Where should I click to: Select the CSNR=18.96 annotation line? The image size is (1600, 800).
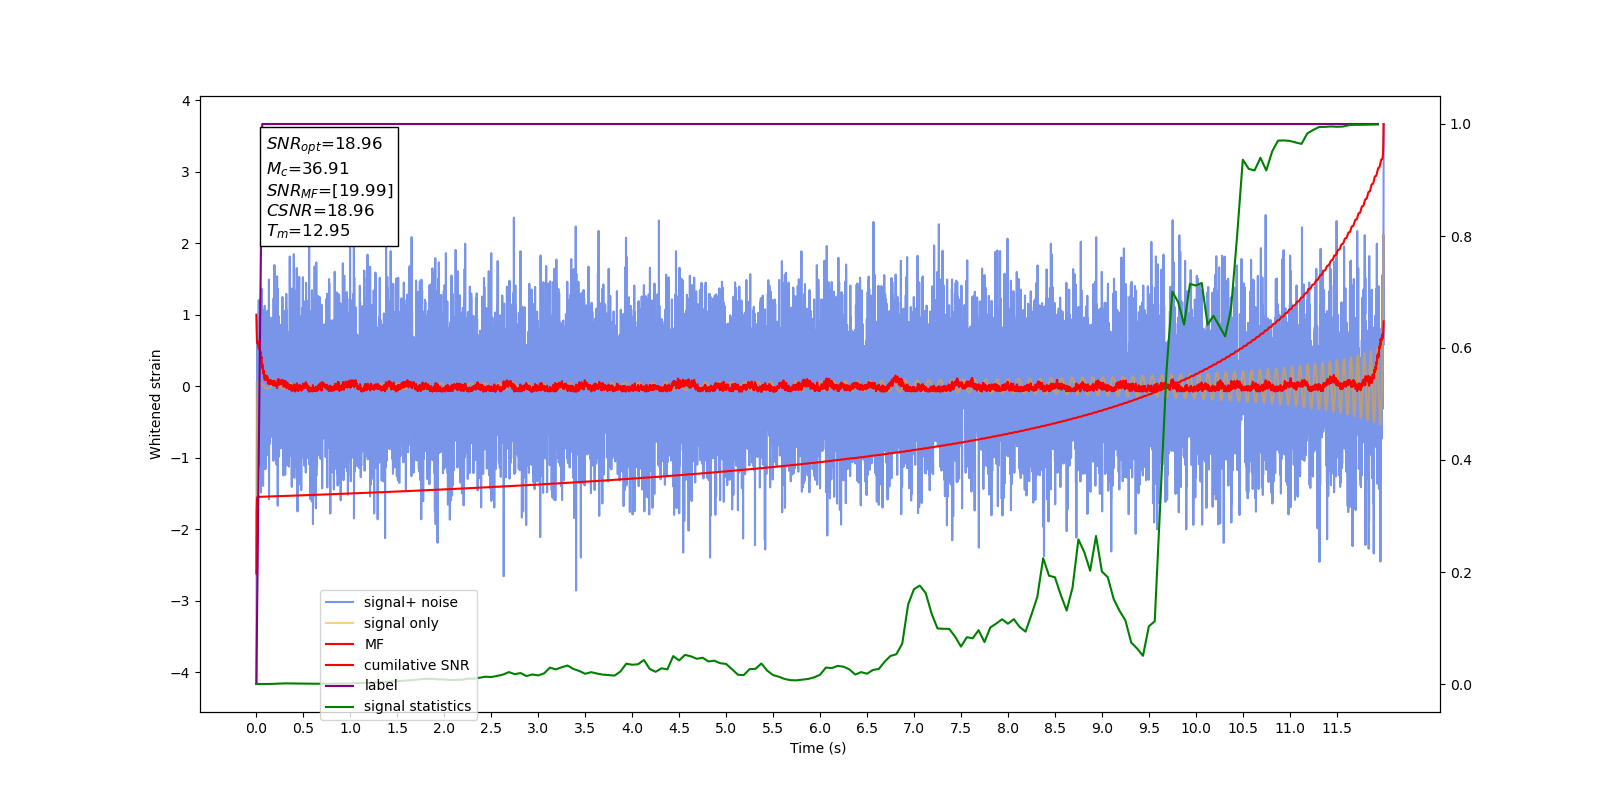pyautogui.click(x=320, y=211)
